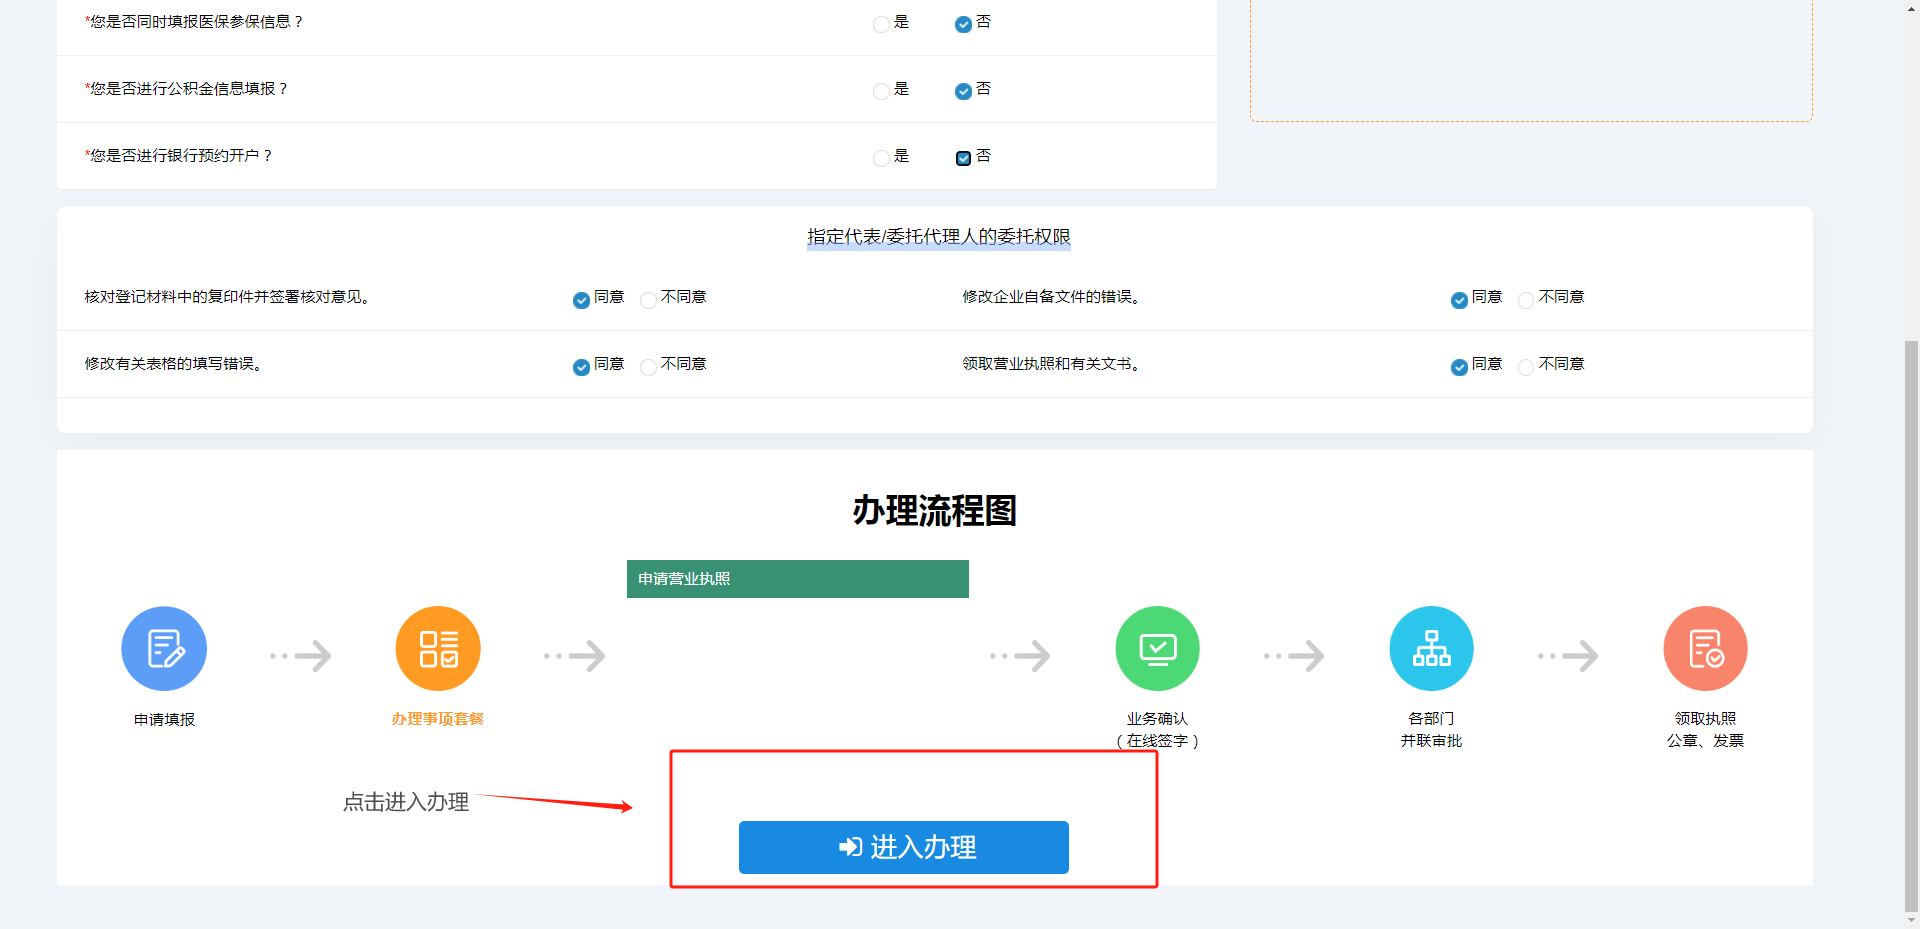Click 指定代表/委托代理人的委托权限 heading

(938, 237)
